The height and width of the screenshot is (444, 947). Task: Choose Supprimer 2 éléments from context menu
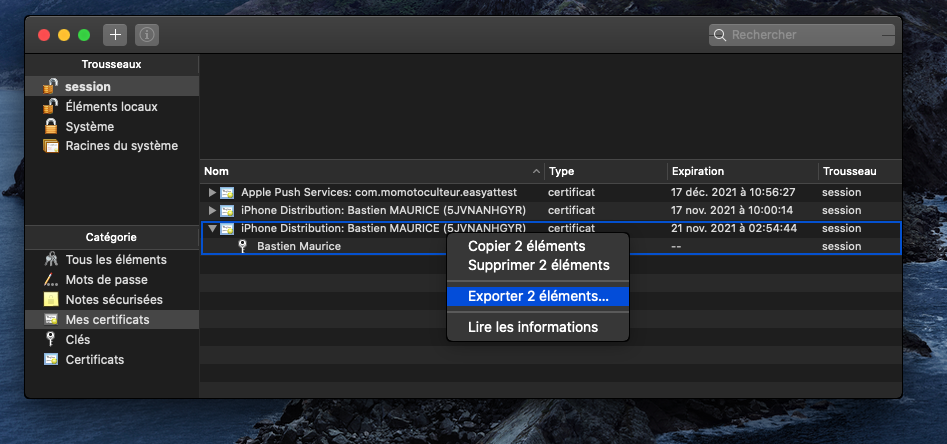(538, 265)
